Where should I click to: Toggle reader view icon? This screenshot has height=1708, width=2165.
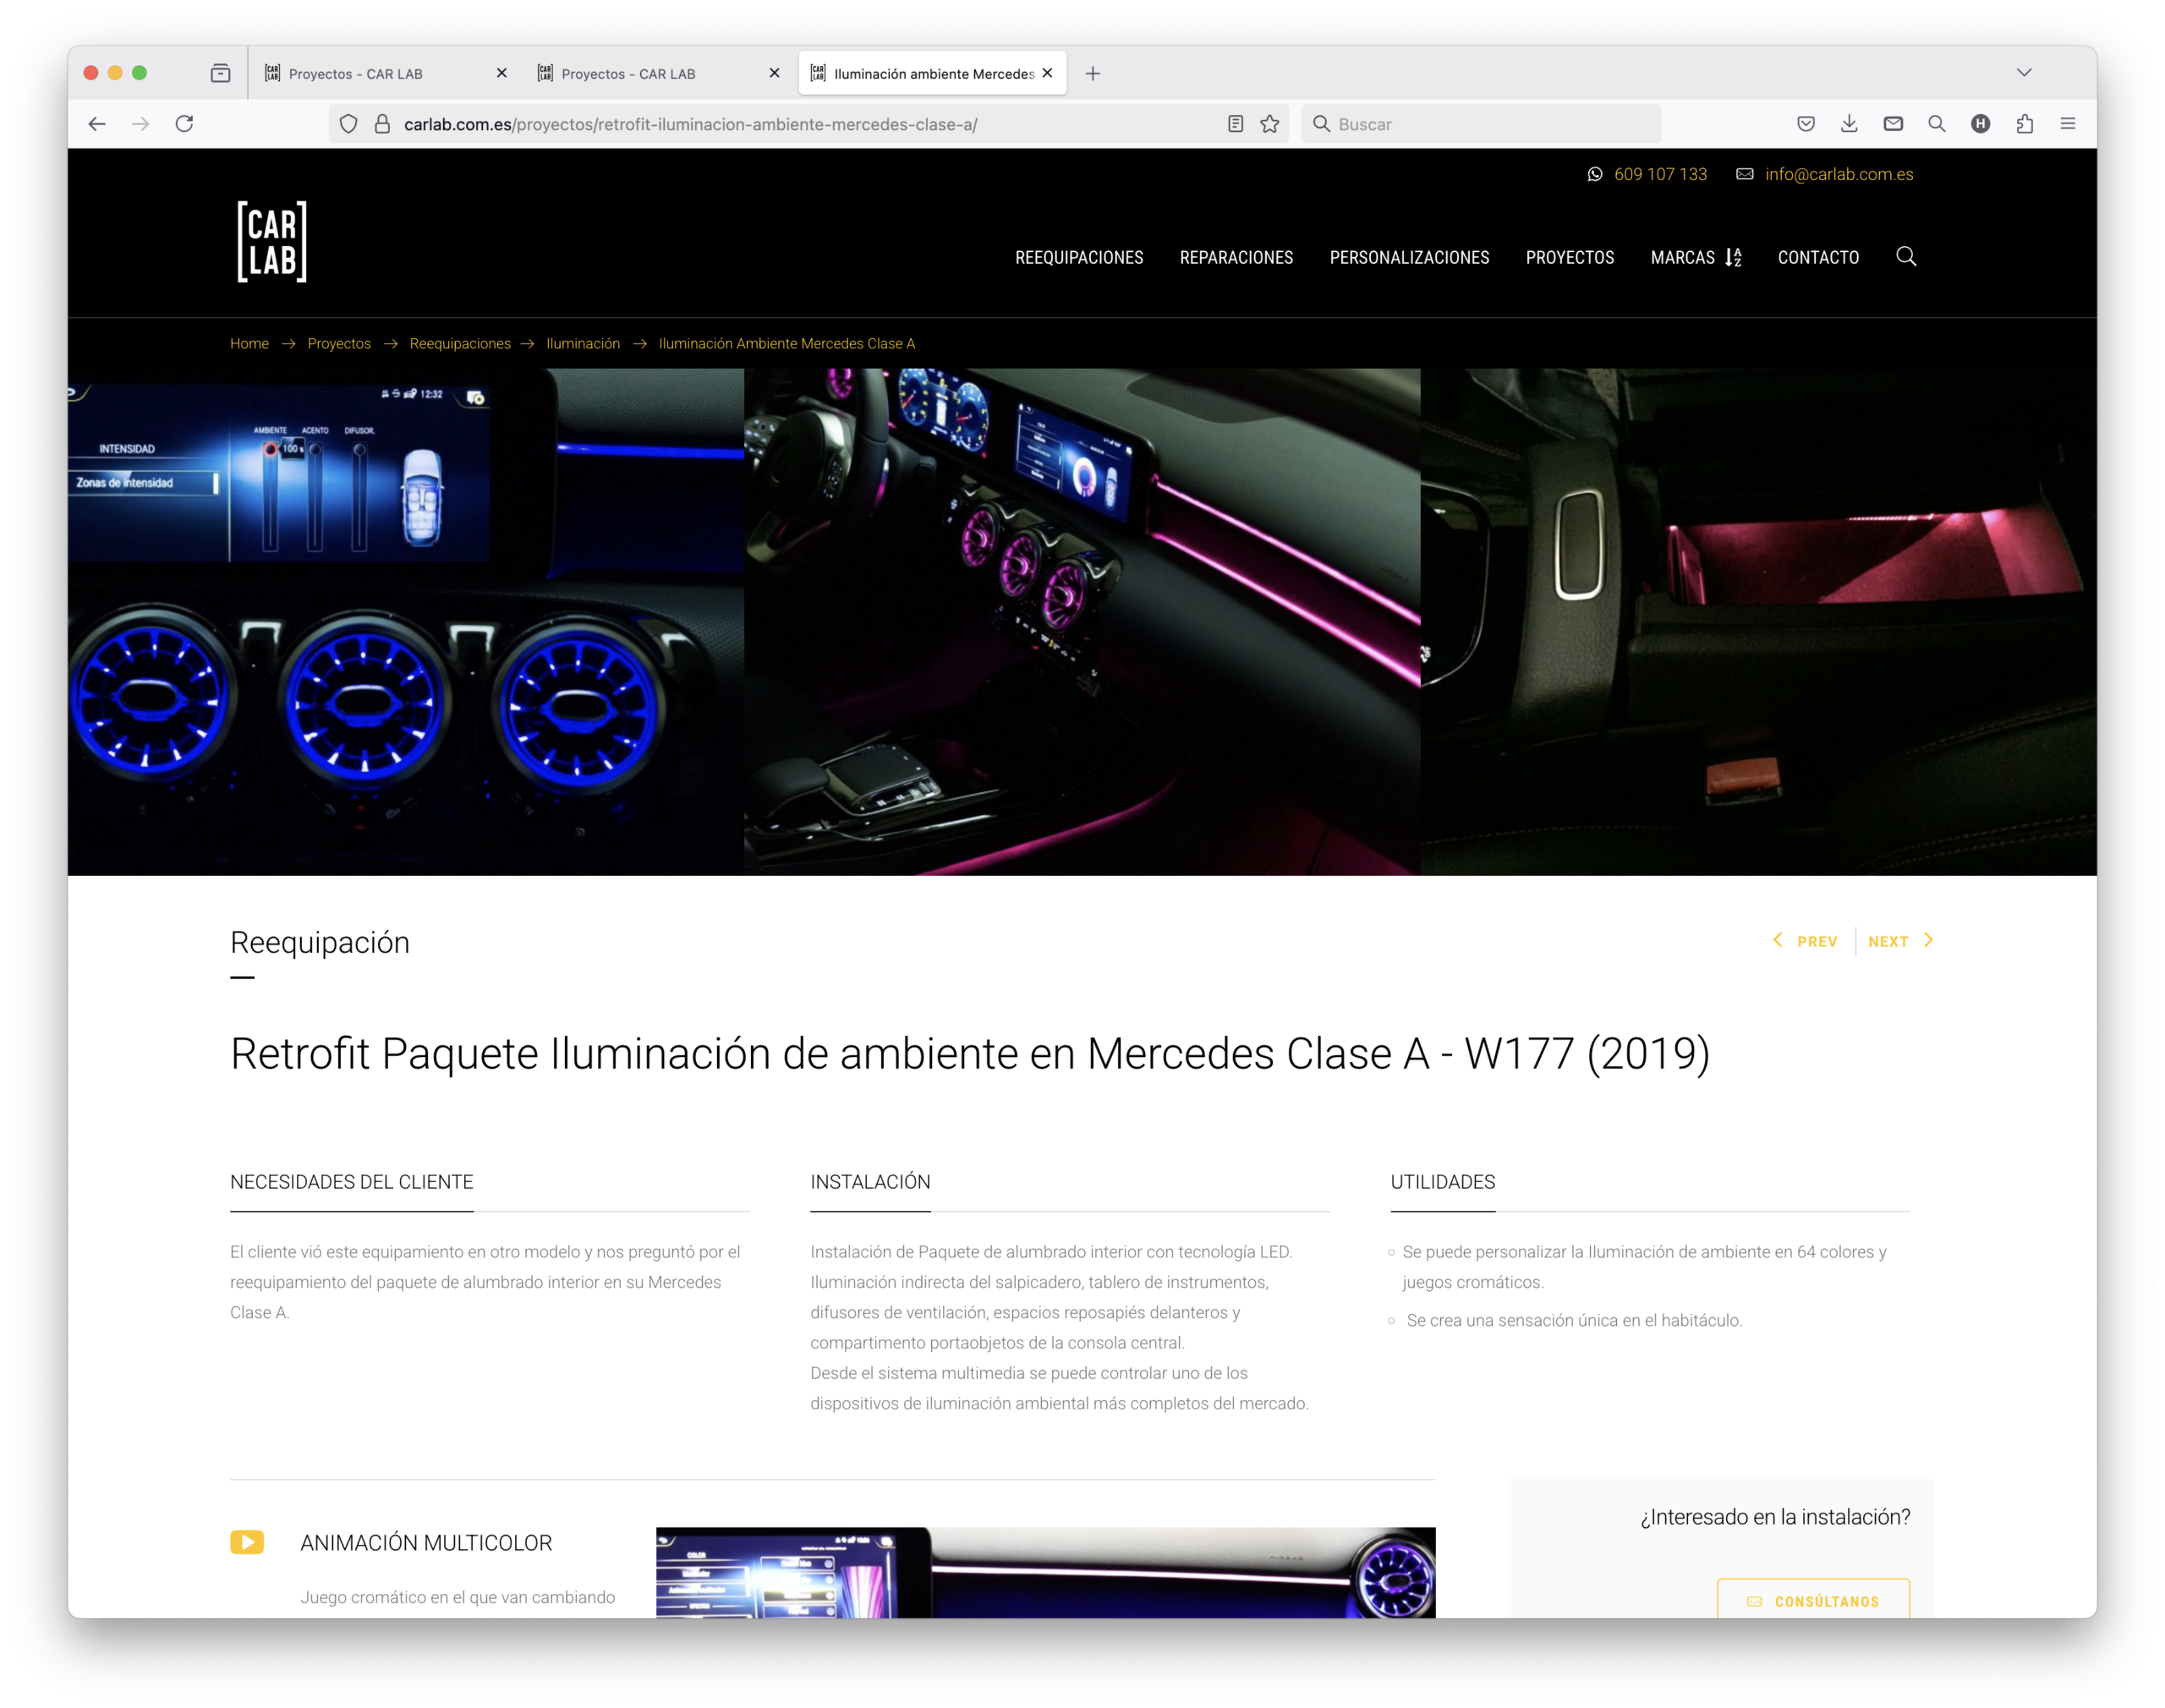click(1236, 124)
